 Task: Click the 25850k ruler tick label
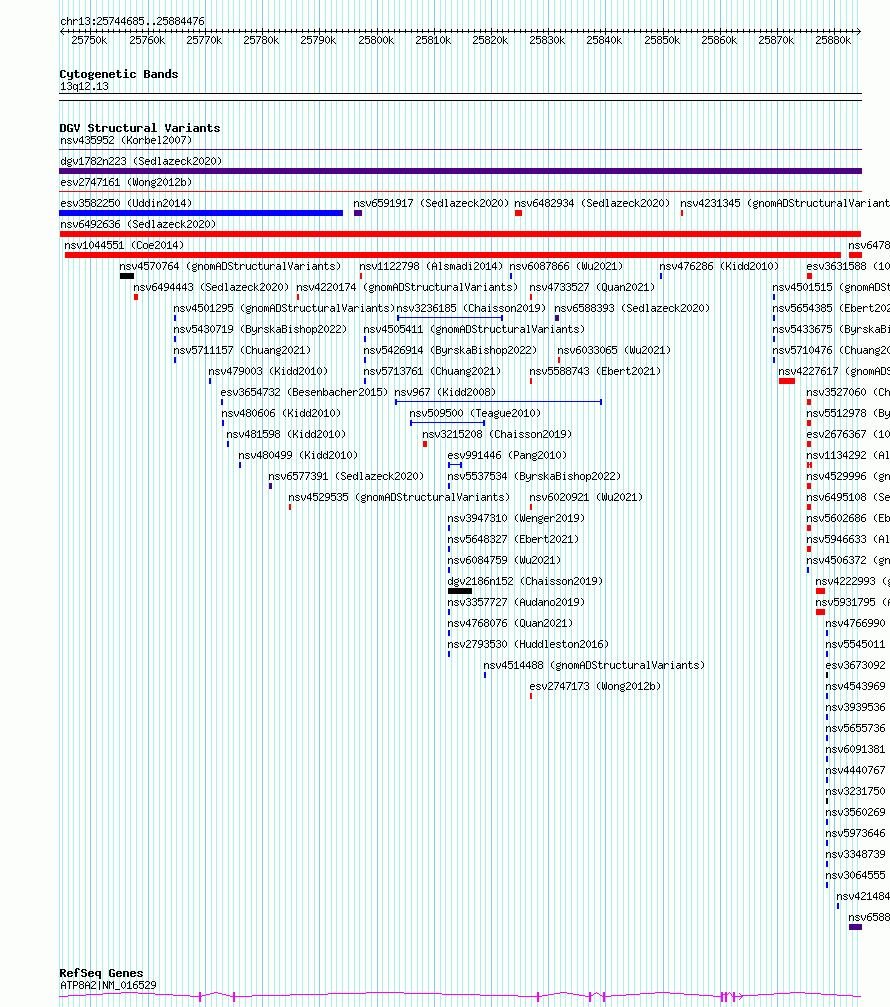coord(662,40)
